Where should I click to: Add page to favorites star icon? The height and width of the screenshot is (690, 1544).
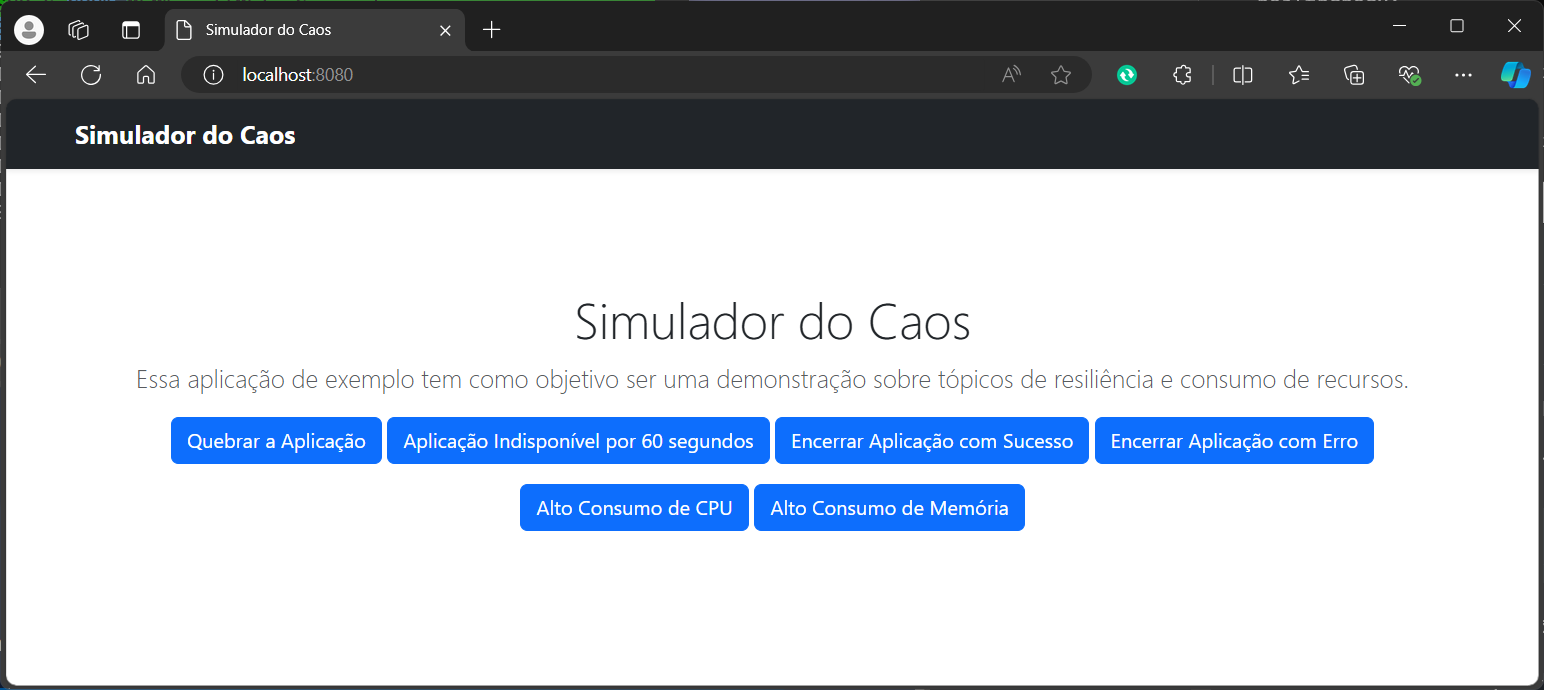coord(1061,75)
